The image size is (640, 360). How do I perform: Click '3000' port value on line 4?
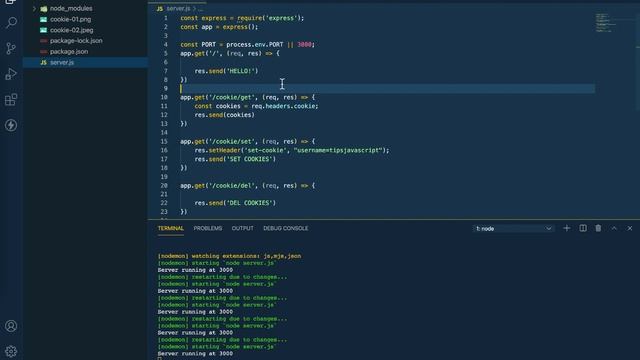[x=304, y=44]
